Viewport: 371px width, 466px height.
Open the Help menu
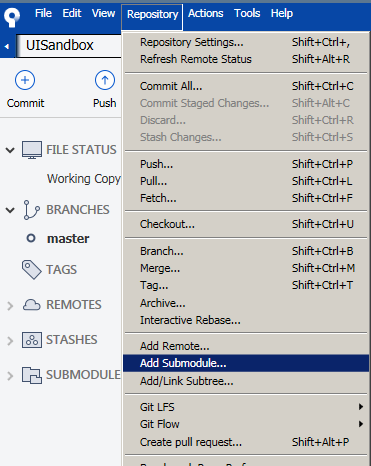282,13
